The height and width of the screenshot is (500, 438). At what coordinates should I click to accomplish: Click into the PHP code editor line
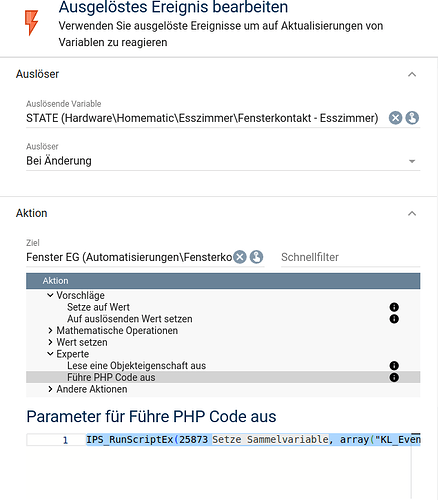tap(253, 440)
